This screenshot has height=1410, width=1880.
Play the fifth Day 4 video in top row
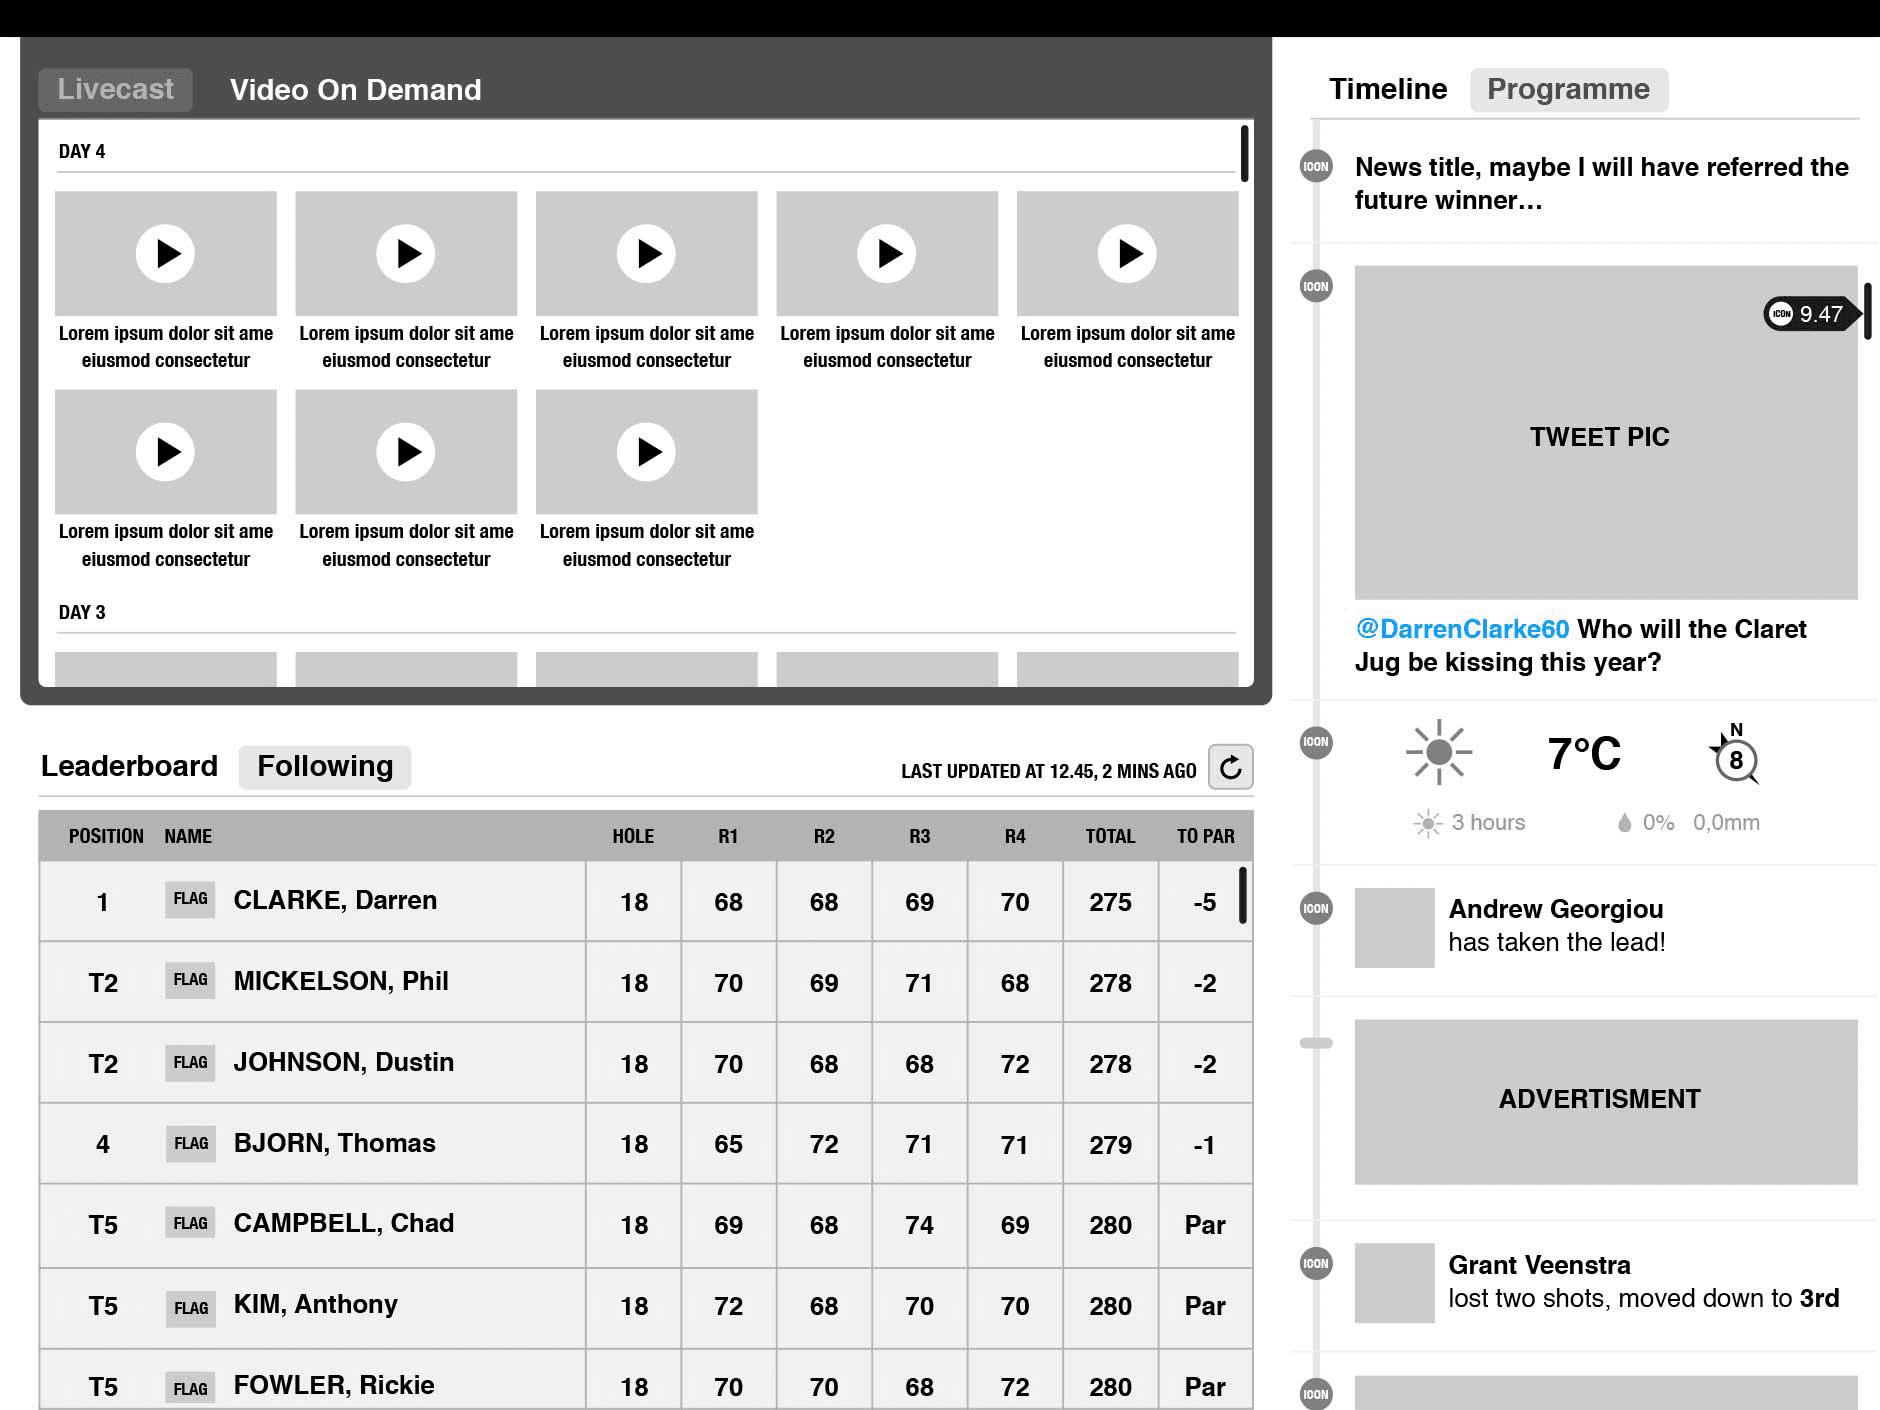[x=1128, y=253]
